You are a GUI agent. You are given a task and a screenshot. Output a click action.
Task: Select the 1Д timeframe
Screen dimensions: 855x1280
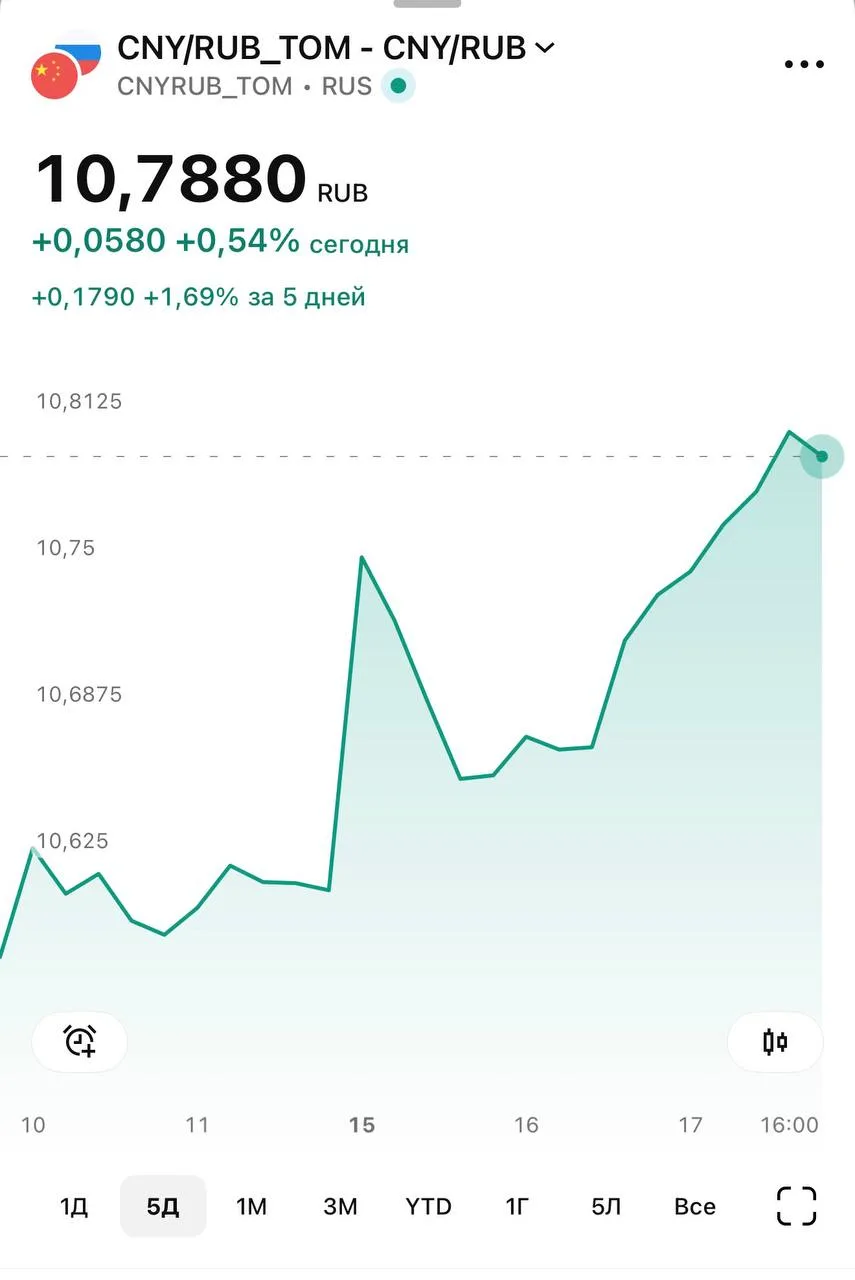point(74,1206)
